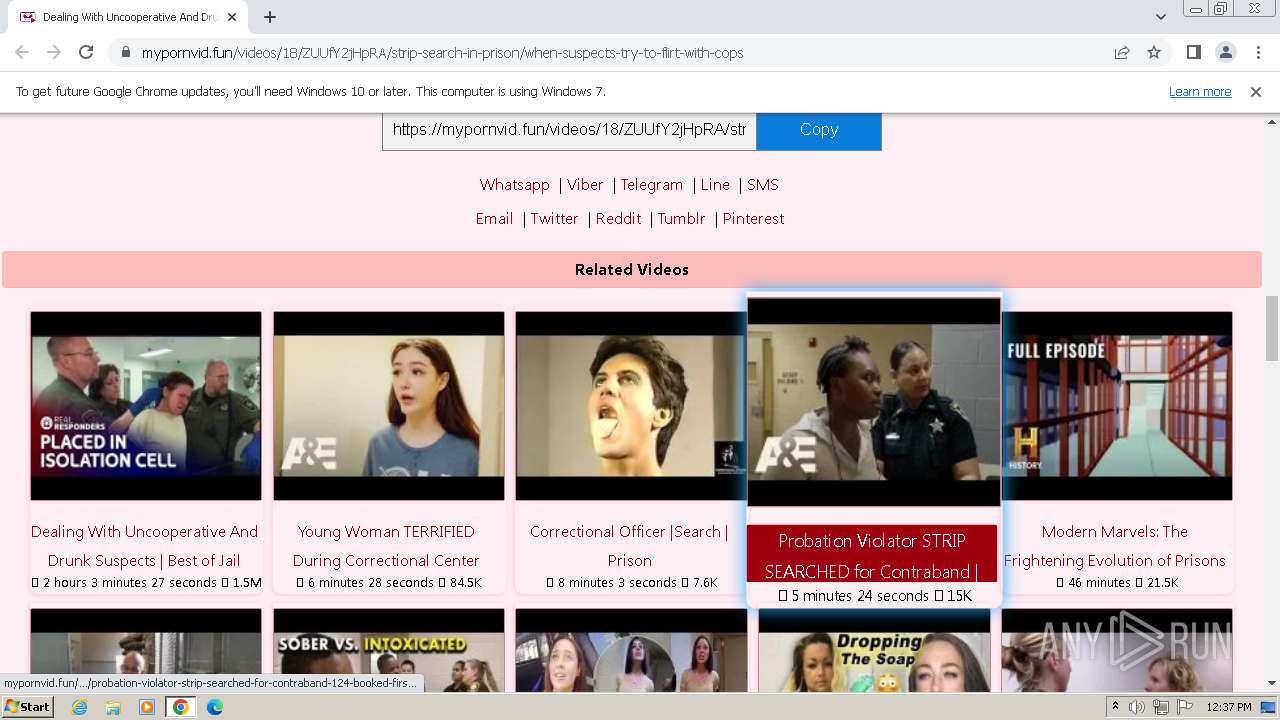This screenshot has width=1280, height=720.
Task: Select the Related Videos header bar
Action: click(632, 270)
